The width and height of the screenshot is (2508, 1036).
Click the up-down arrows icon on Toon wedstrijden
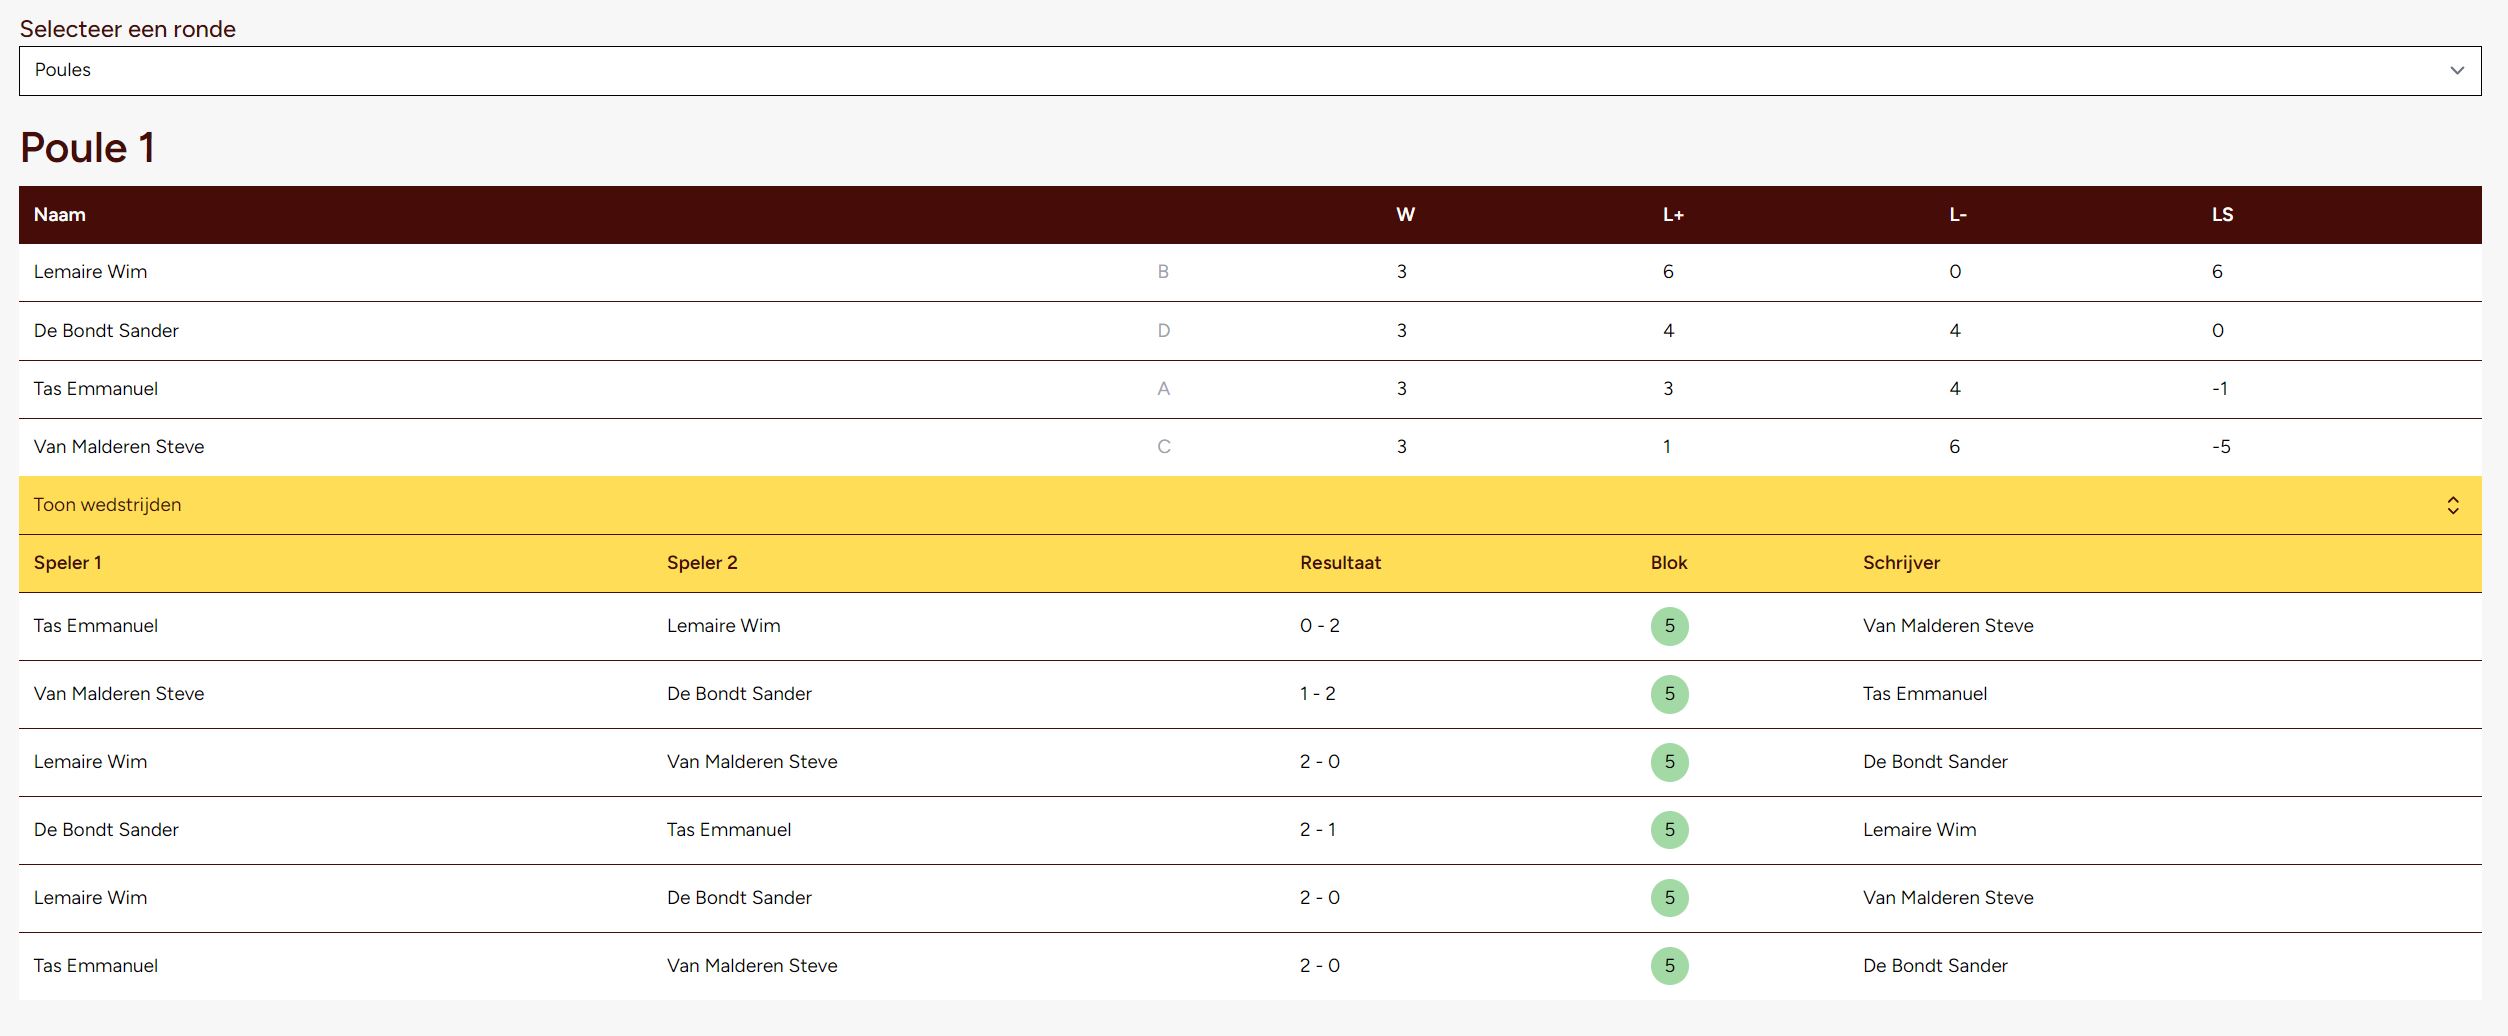(2452, 506)
